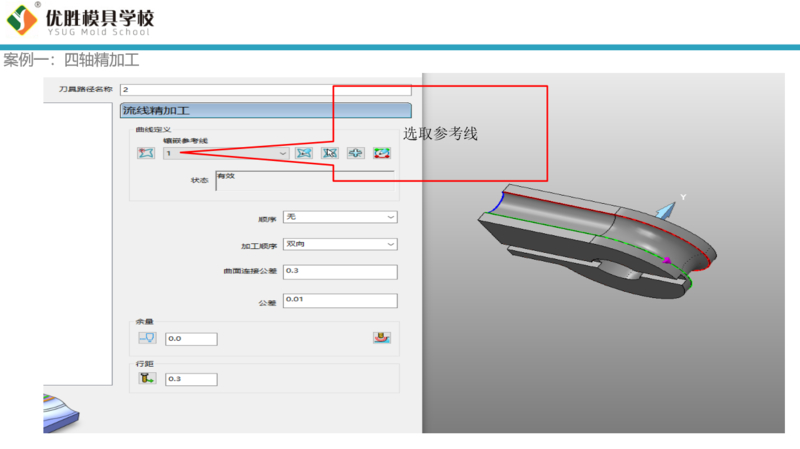Viewport: 800px width, 449px height.
Task: Click the 公差 tolerance field showing 0.01
Action: click(340, 301)
